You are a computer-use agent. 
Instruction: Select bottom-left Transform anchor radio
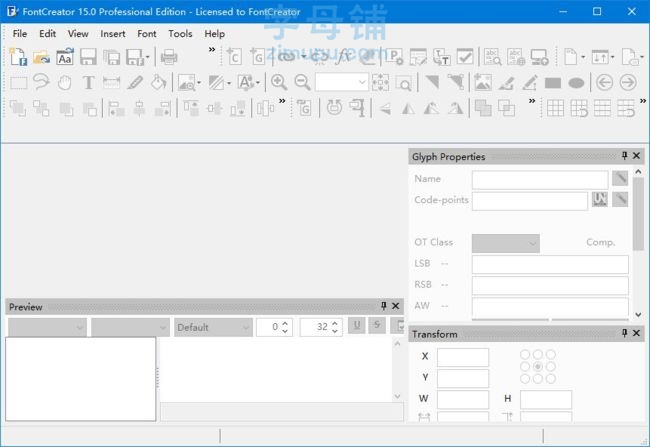tap(525, 379)
